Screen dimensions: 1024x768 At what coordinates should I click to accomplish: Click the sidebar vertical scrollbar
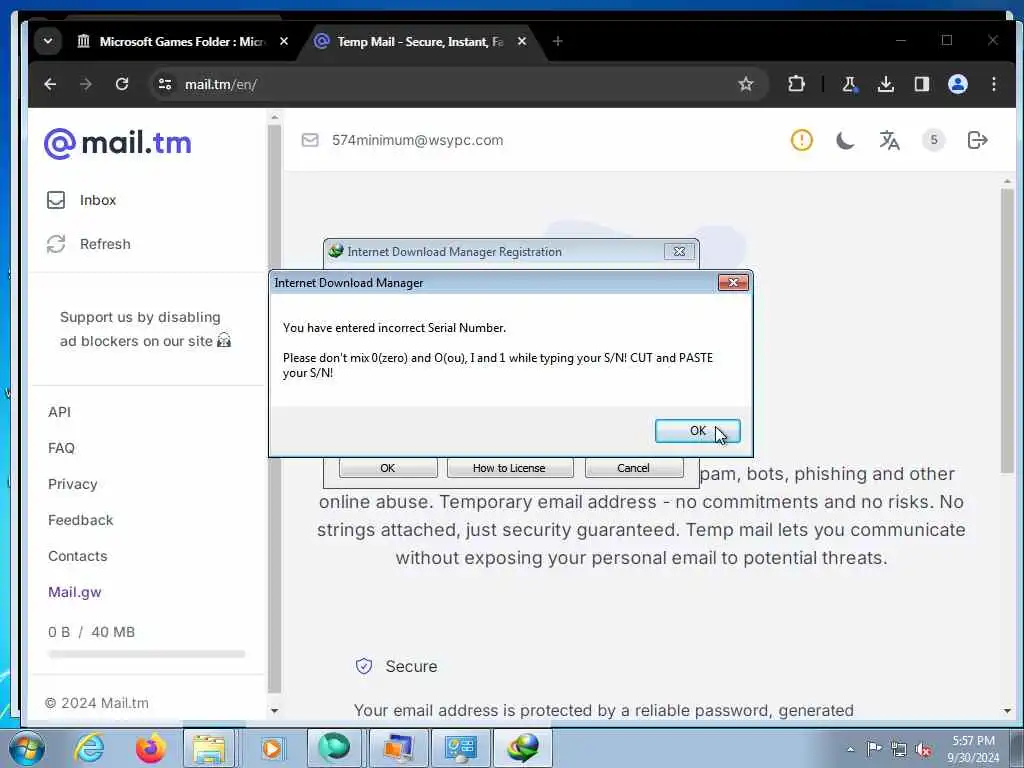[x=274, y=408]
